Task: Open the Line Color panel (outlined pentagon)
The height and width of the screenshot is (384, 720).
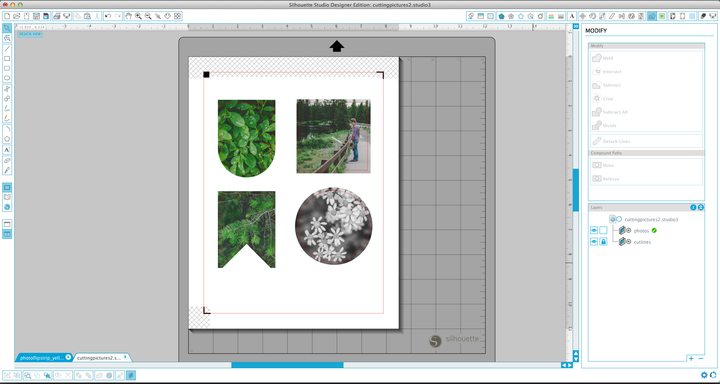Action: [x=521, y=16]
